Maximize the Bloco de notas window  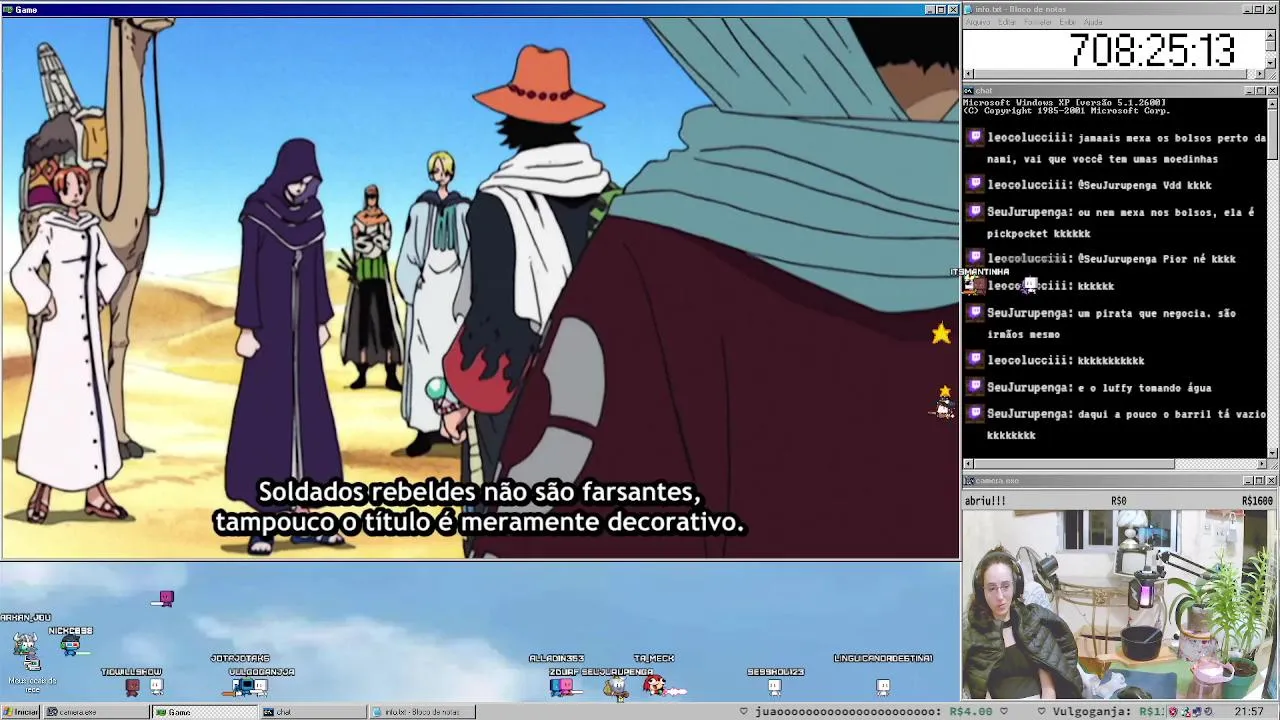1260,9
